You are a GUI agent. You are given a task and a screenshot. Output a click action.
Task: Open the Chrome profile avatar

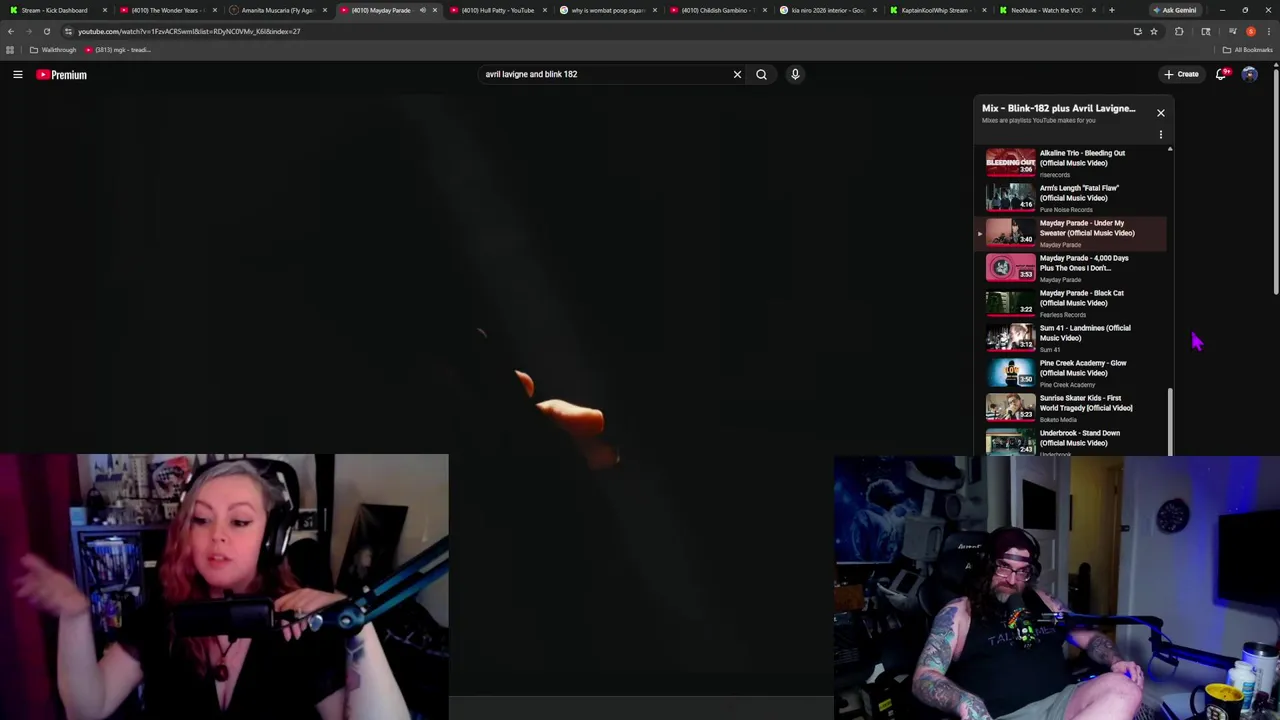(x=1250, y=31)
